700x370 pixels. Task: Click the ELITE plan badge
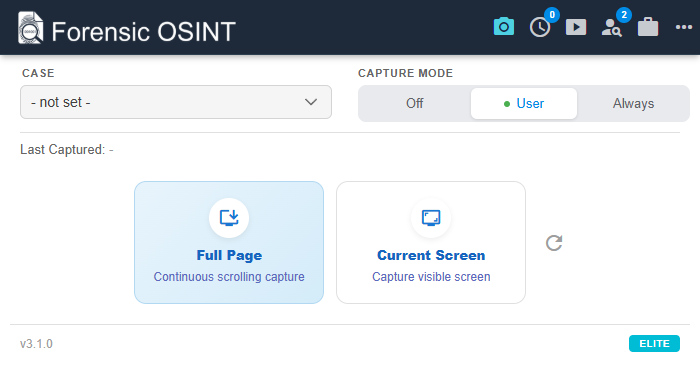[654, 344]
